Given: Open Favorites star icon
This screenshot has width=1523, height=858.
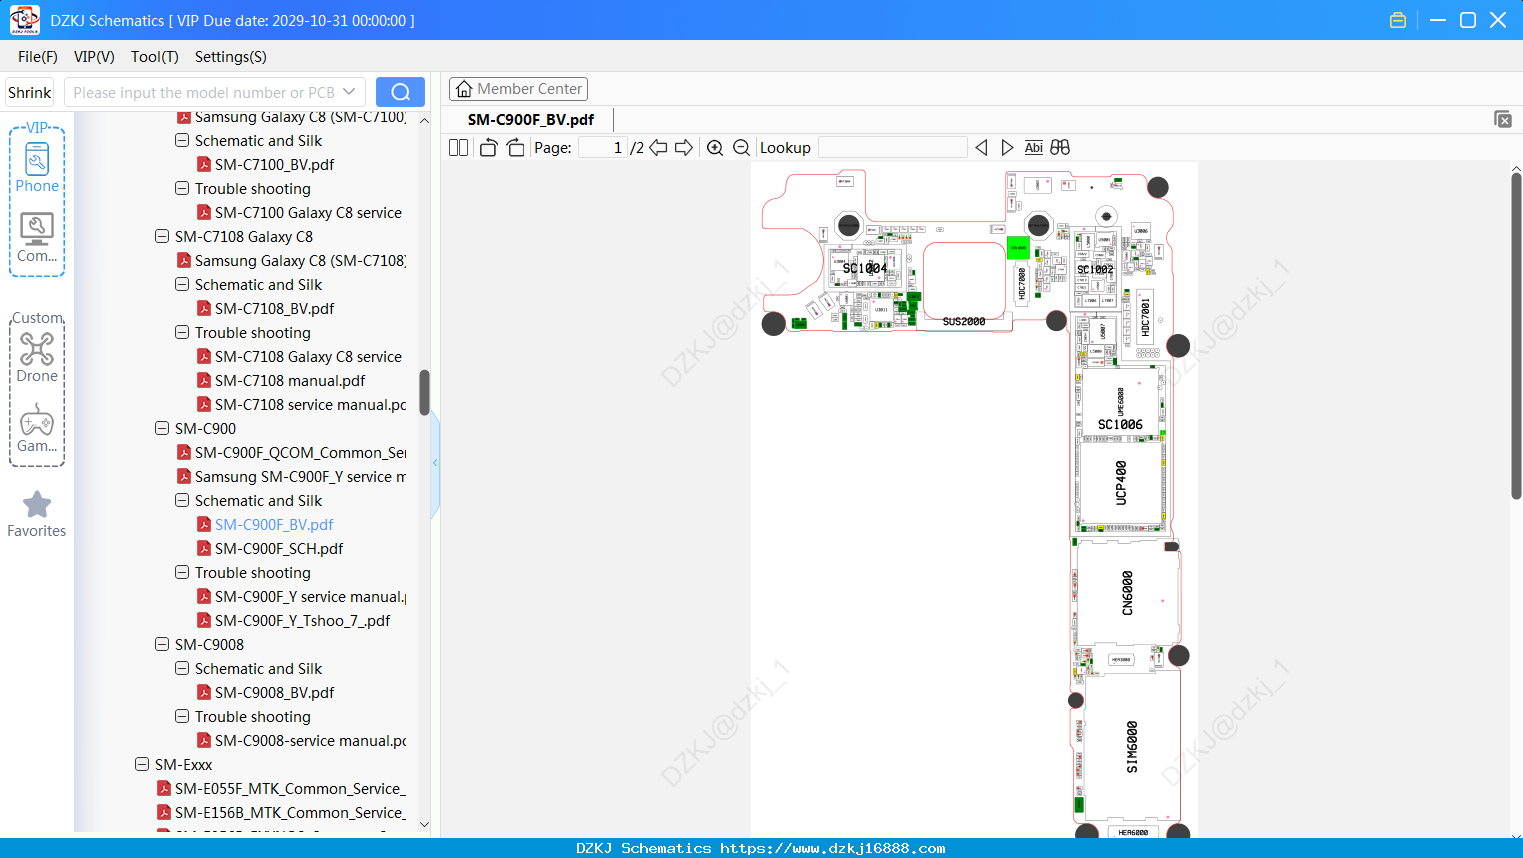Looking at the screenshot, I should [37, 514].
